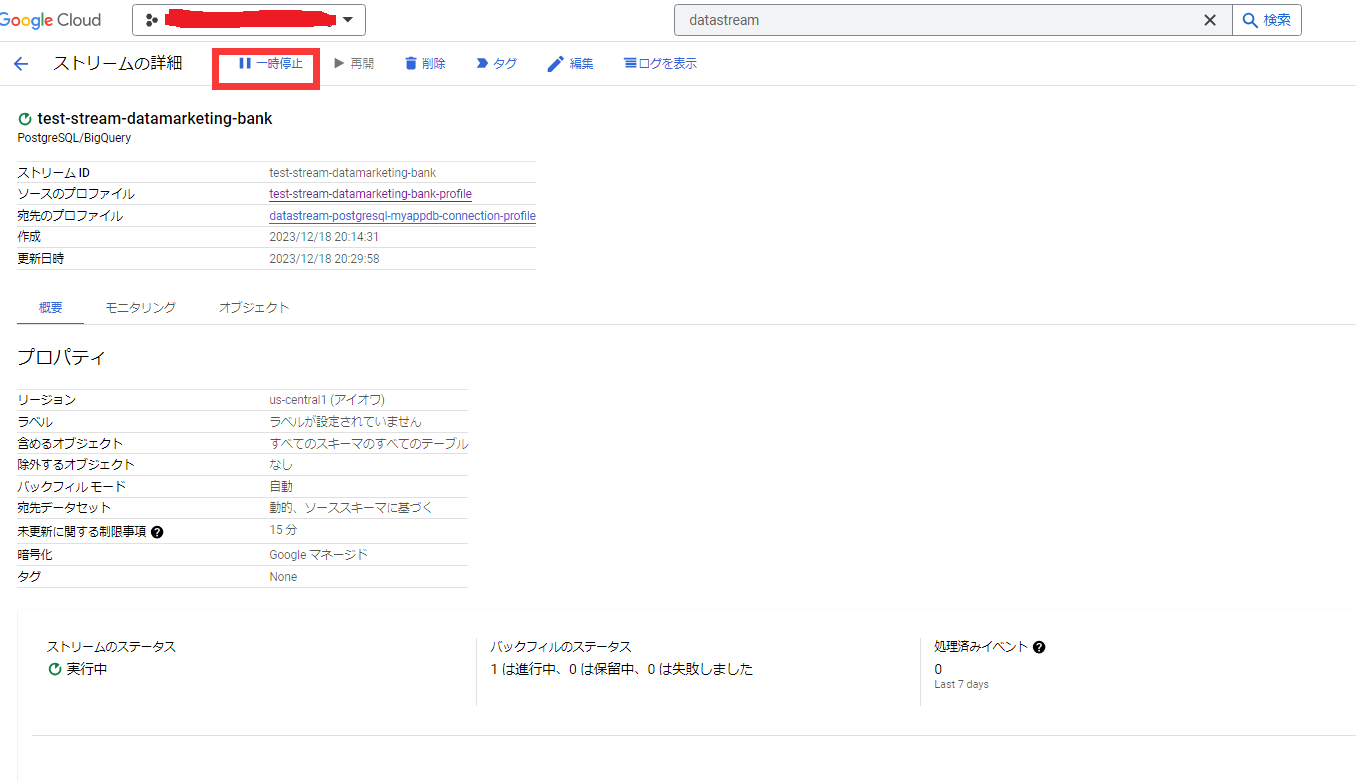
Task: Show logs via ログを表示
Action: (660, 64)
